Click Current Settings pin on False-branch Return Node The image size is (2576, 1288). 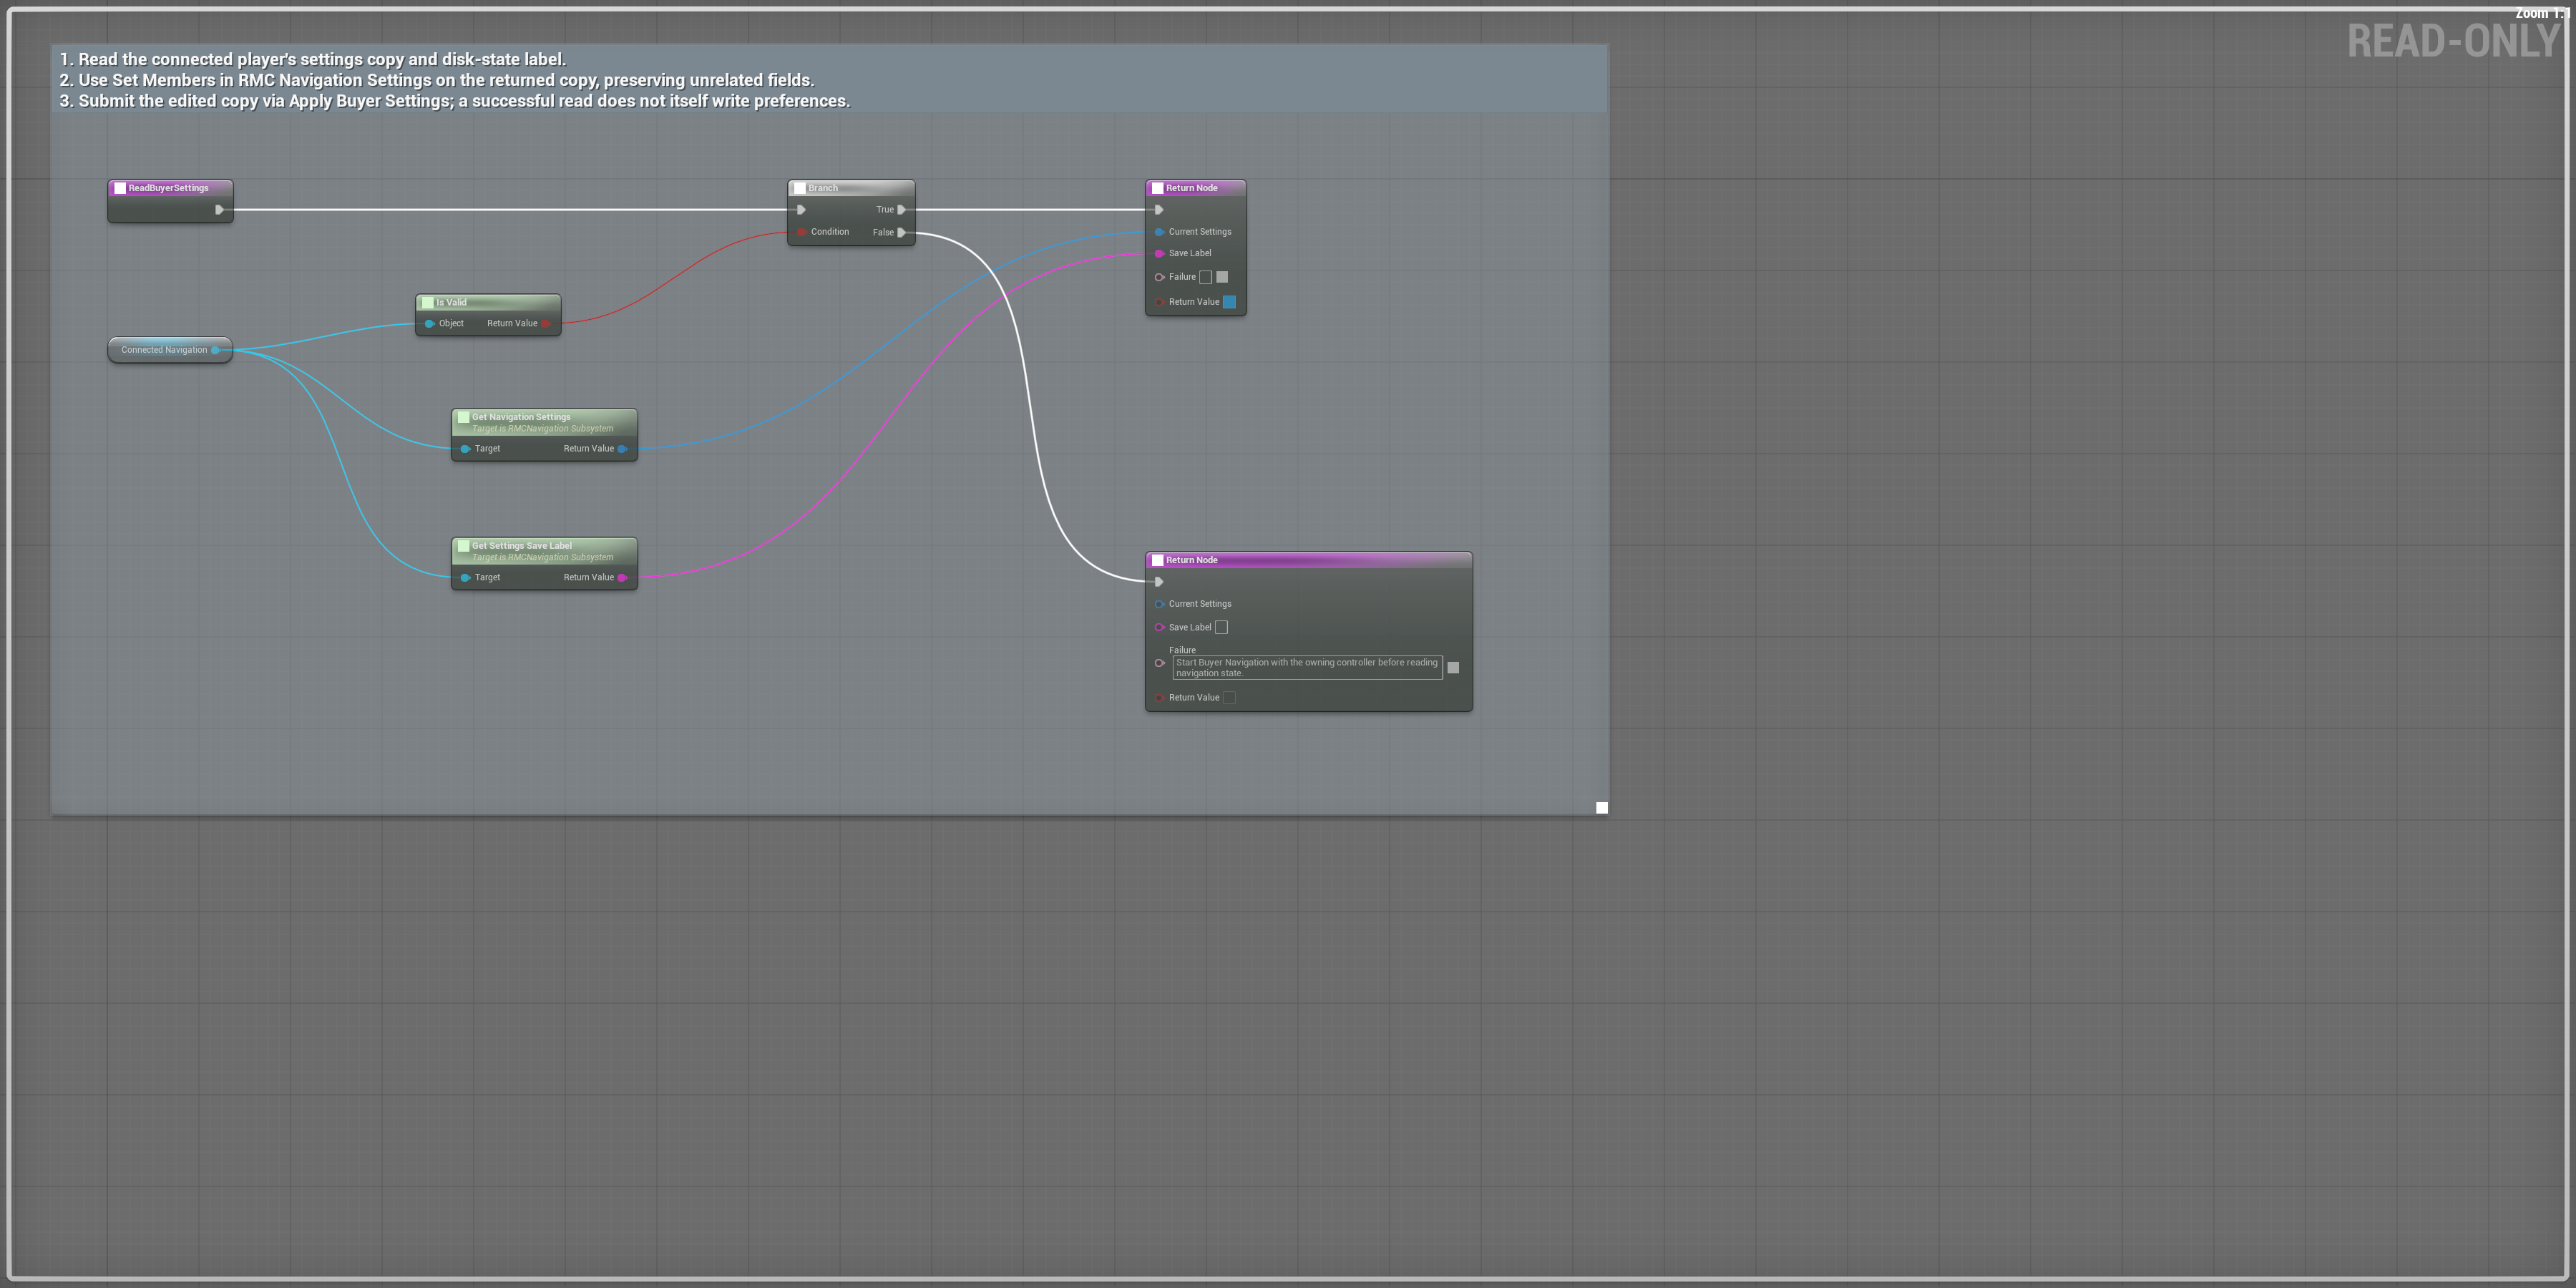1160,604
